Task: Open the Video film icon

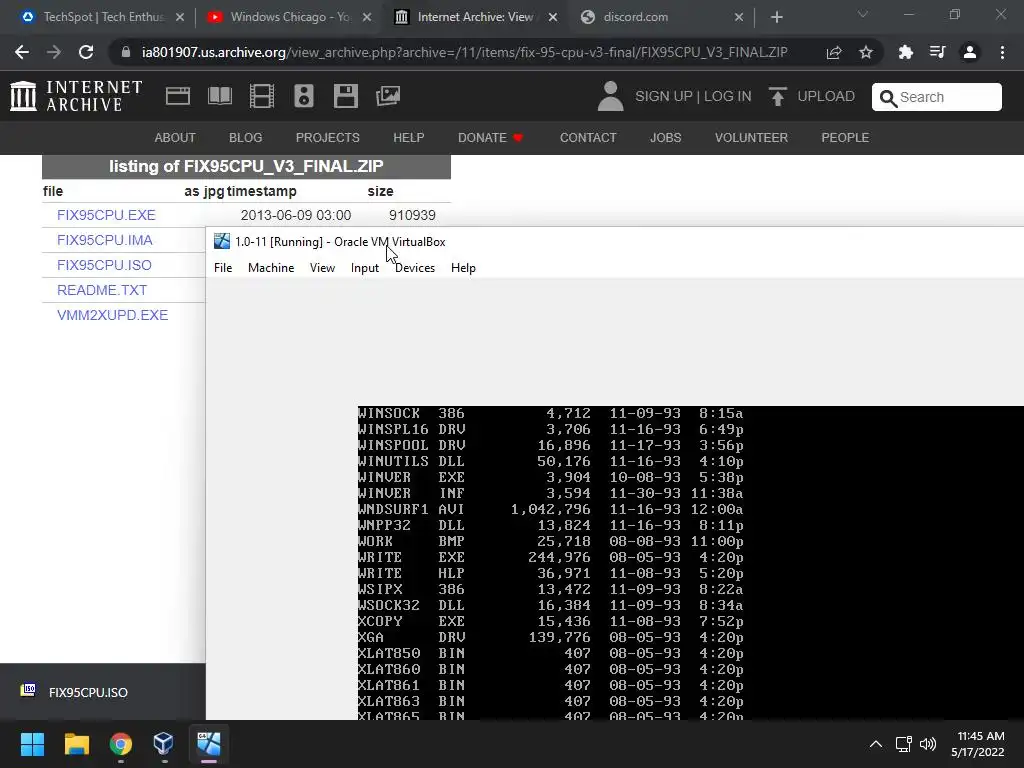Action: click(x=262, y=96)
